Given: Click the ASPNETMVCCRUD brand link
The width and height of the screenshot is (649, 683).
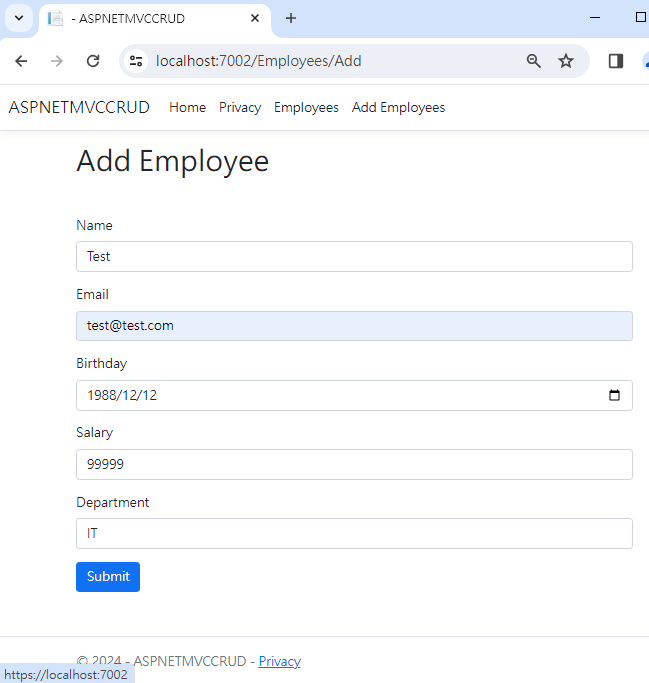Looking at the screenshot, I should pyautogui.click(x=79, y=107).
